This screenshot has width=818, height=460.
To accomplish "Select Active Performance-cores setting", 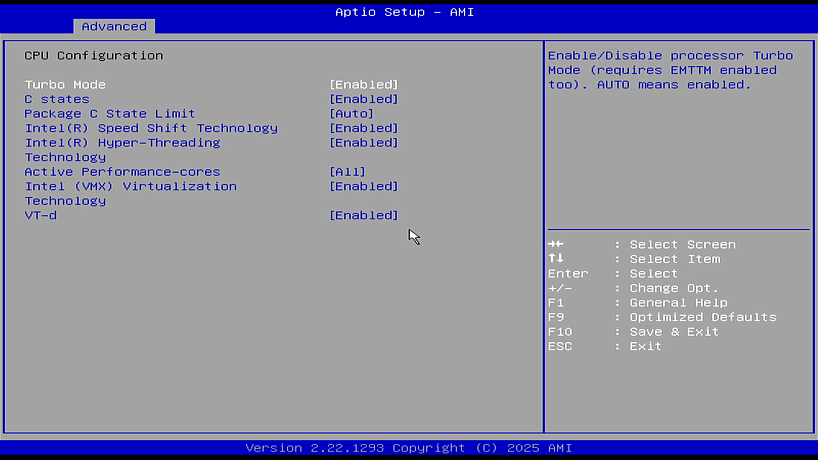I will [123, 172].
